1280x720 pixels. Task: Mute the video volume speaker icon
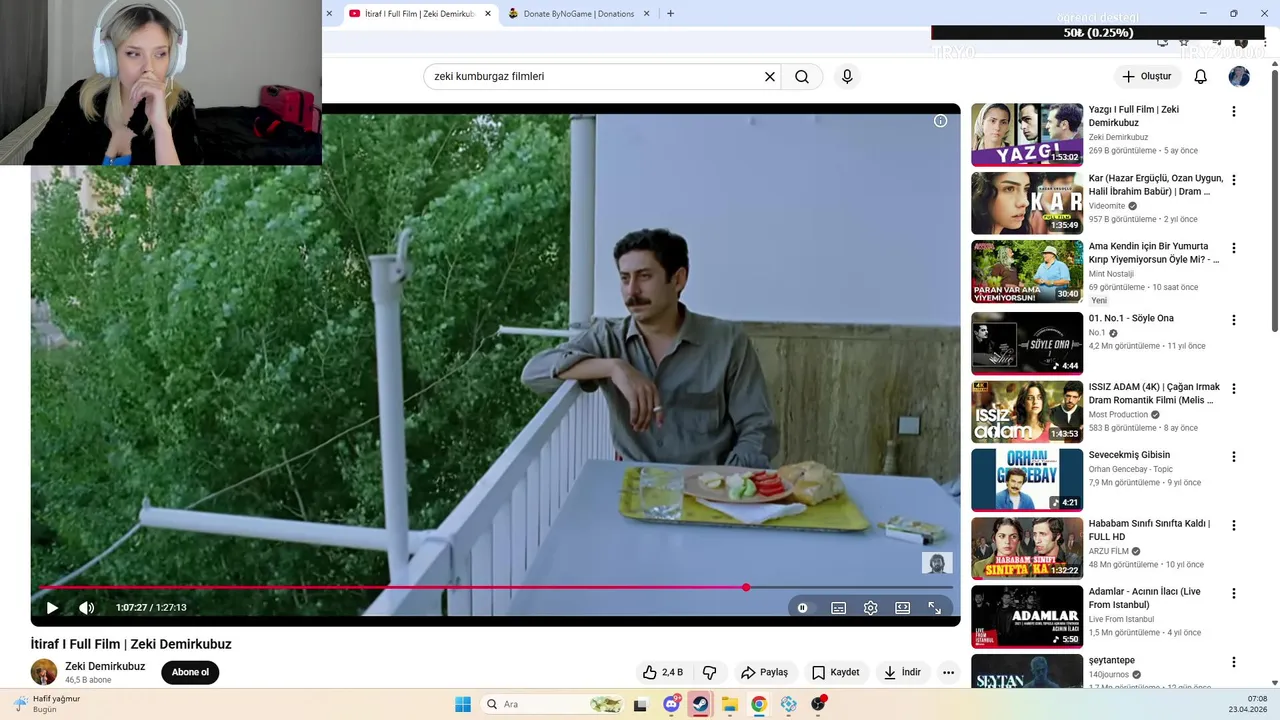(87, 607)
